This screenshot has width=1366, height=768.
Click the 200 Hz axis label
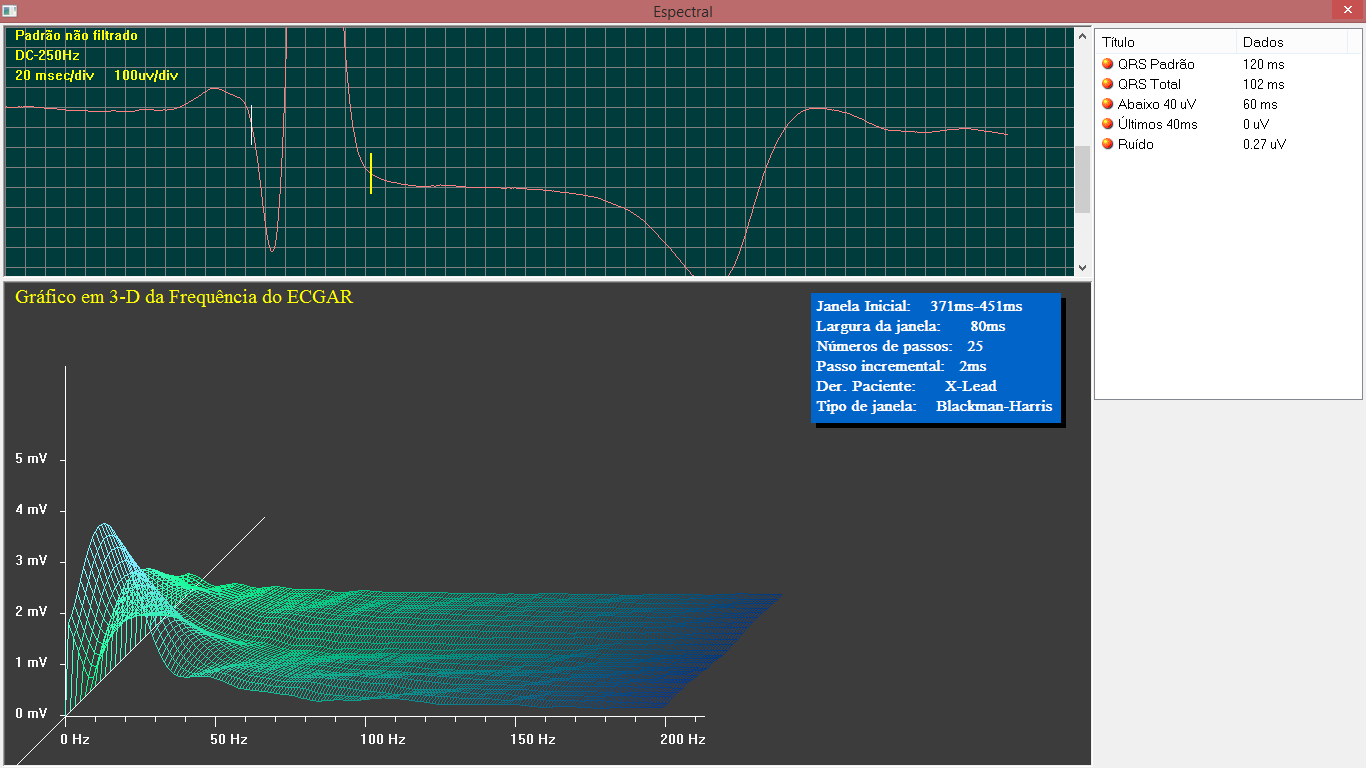(683, 740)
